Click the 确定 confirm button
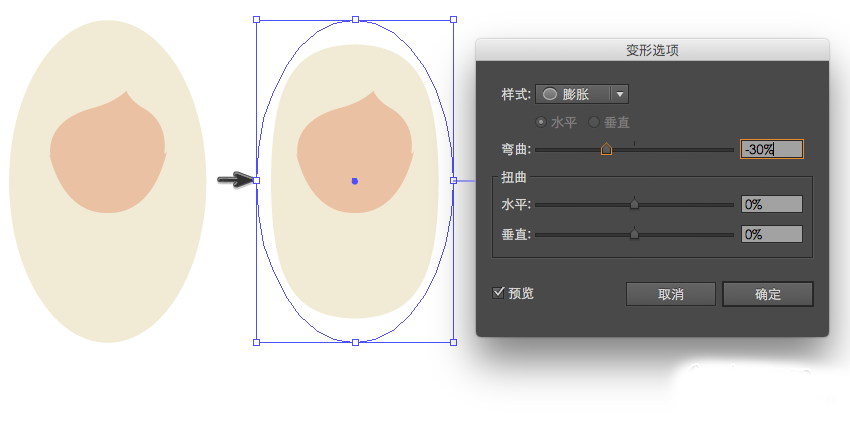Image resolution: width=850 pixels, height=424 pixels. coord(768,294)
